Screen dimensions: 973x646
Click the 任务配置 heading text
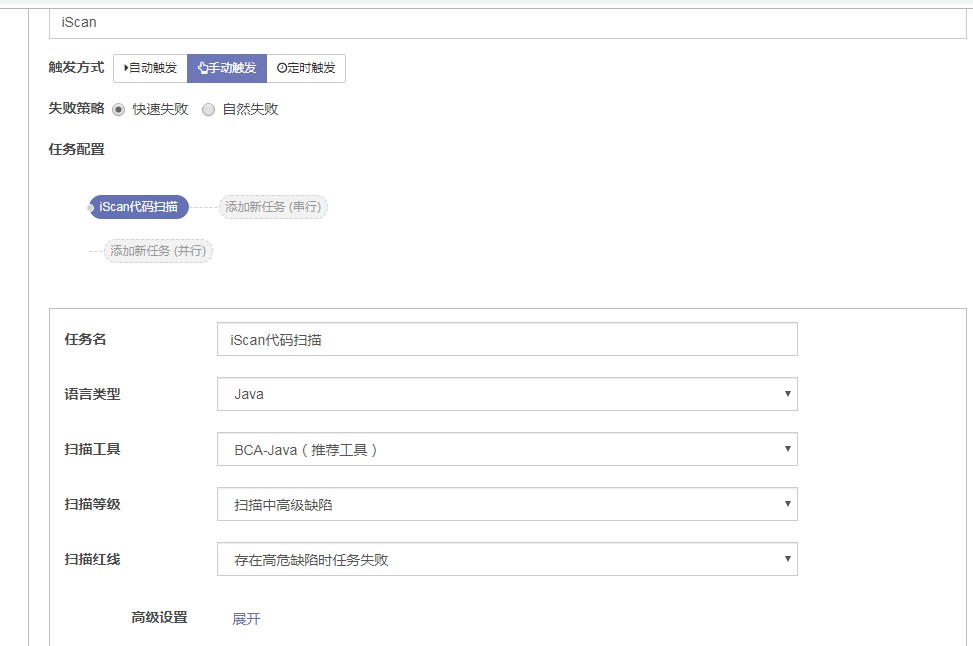(76, 150)
